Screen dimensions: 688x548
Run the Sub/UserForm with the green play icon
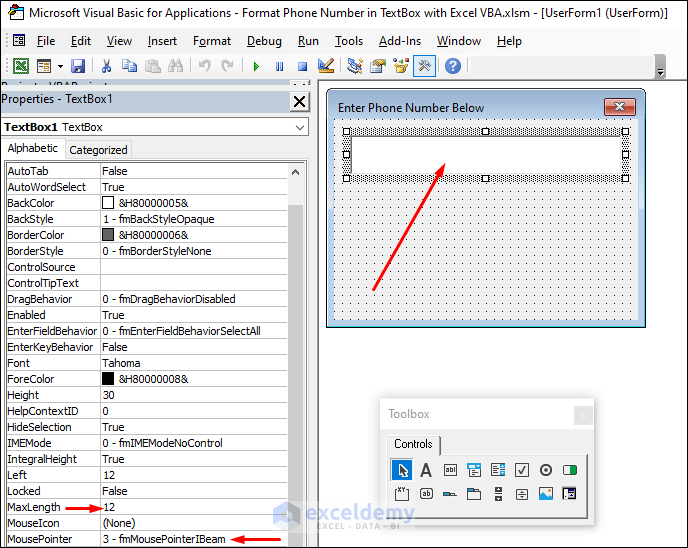(256, 67)
